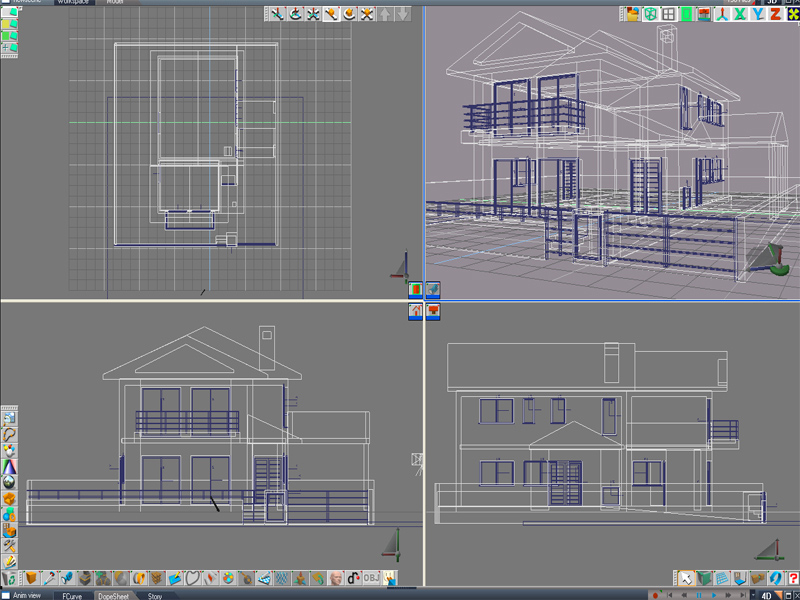This screenshot has width=800, height=600.
Task: Click the small camera object in front view
Action: [417, 462]
